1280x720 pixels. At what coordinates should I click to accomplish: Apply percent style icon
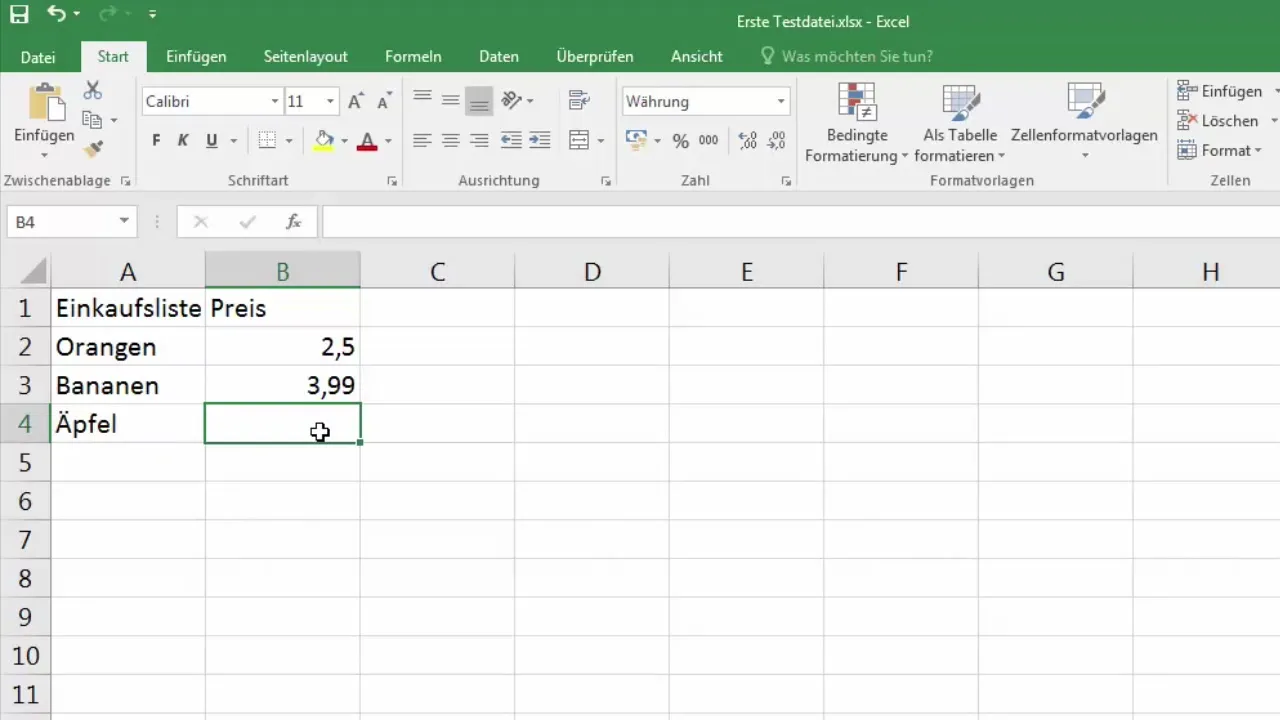pos(680,141)
